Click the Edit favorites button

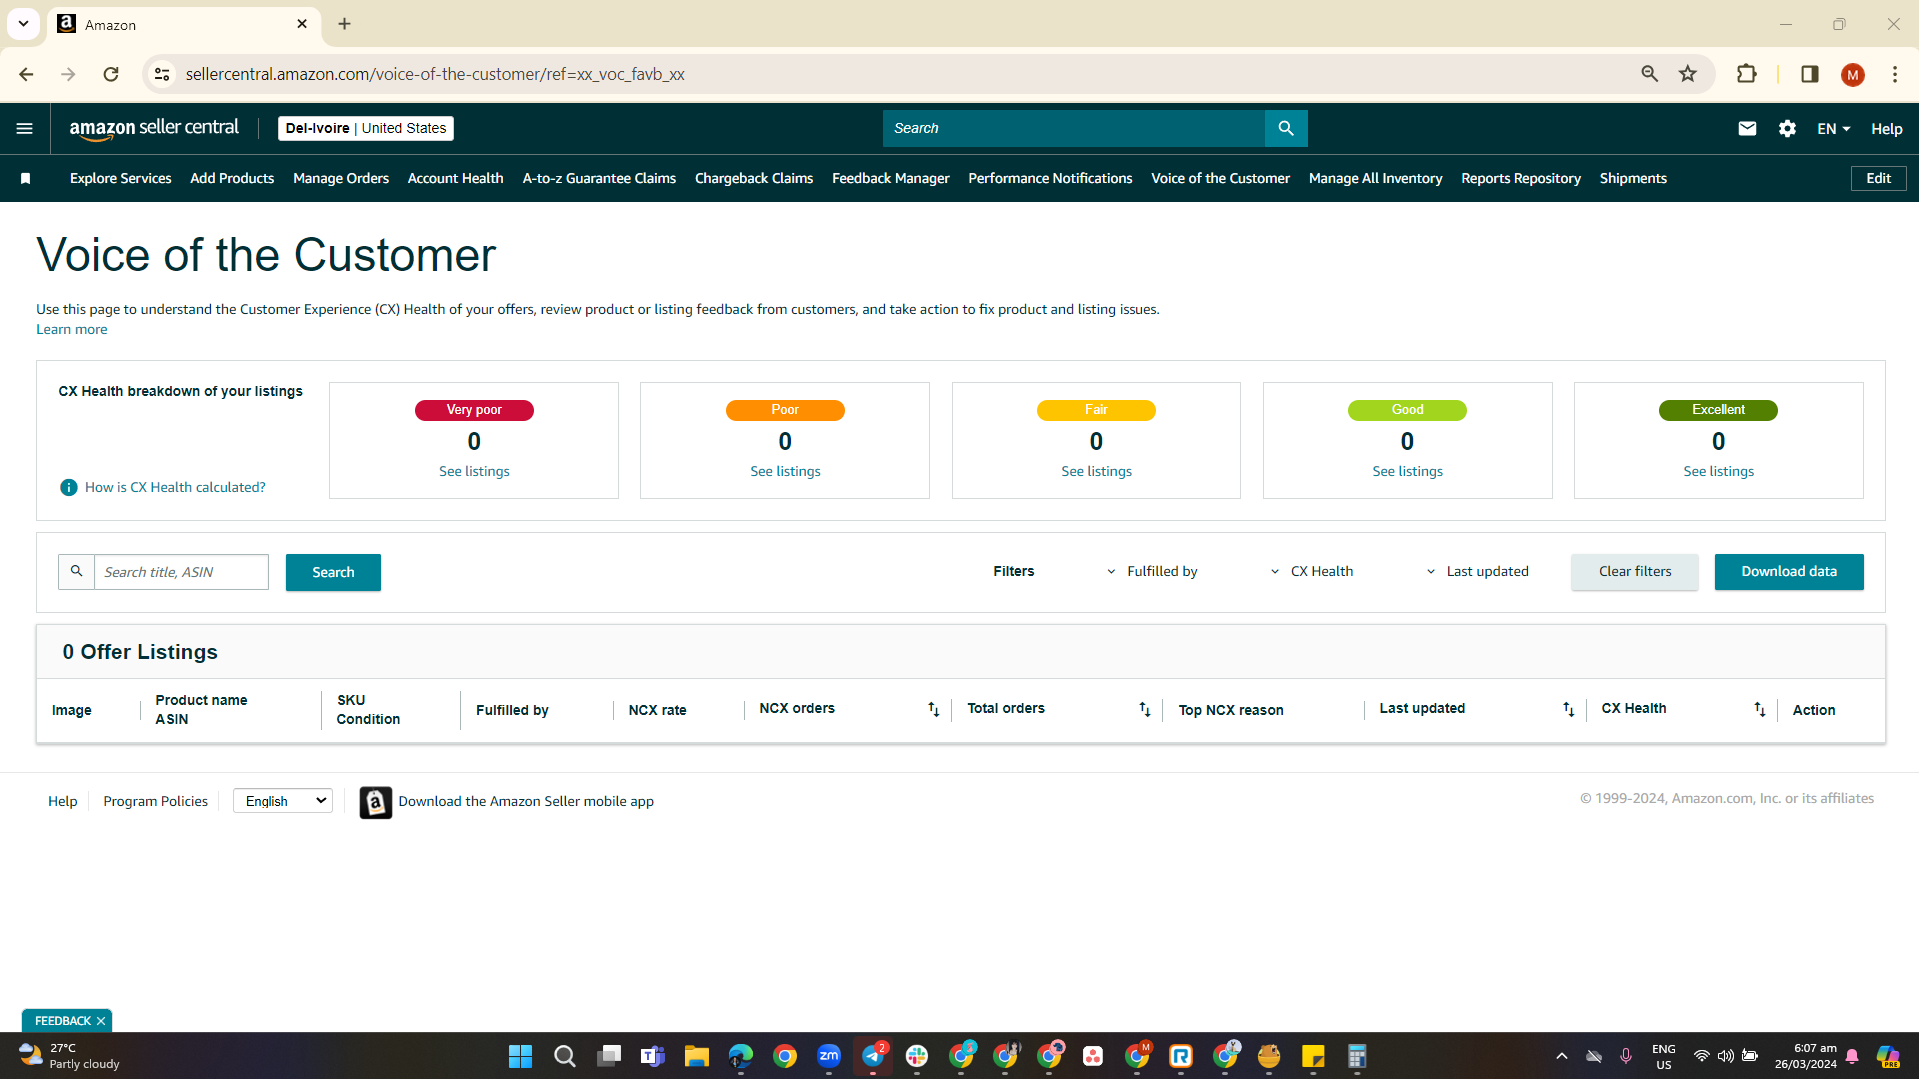coord(1879,178)
